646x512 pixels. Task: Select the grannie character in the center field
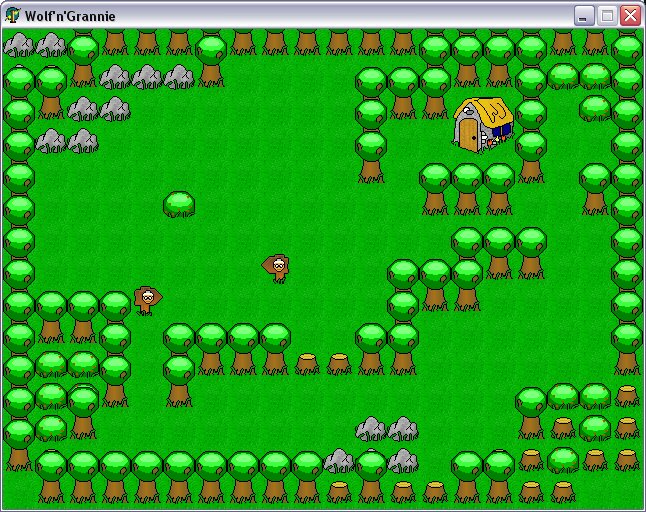[276, 268]
